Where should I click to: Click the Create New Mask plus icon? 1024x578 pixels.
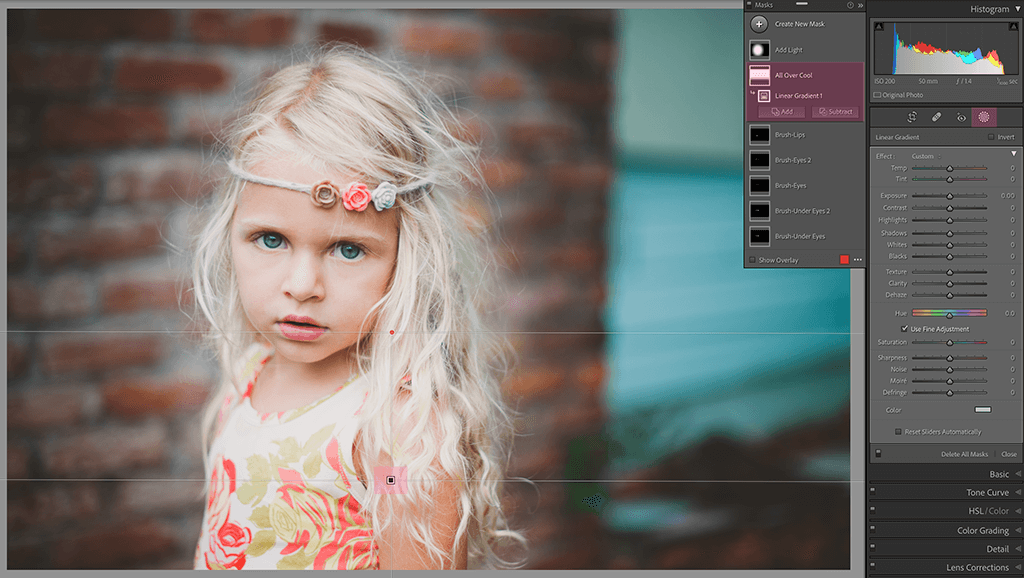coord(757,23)
